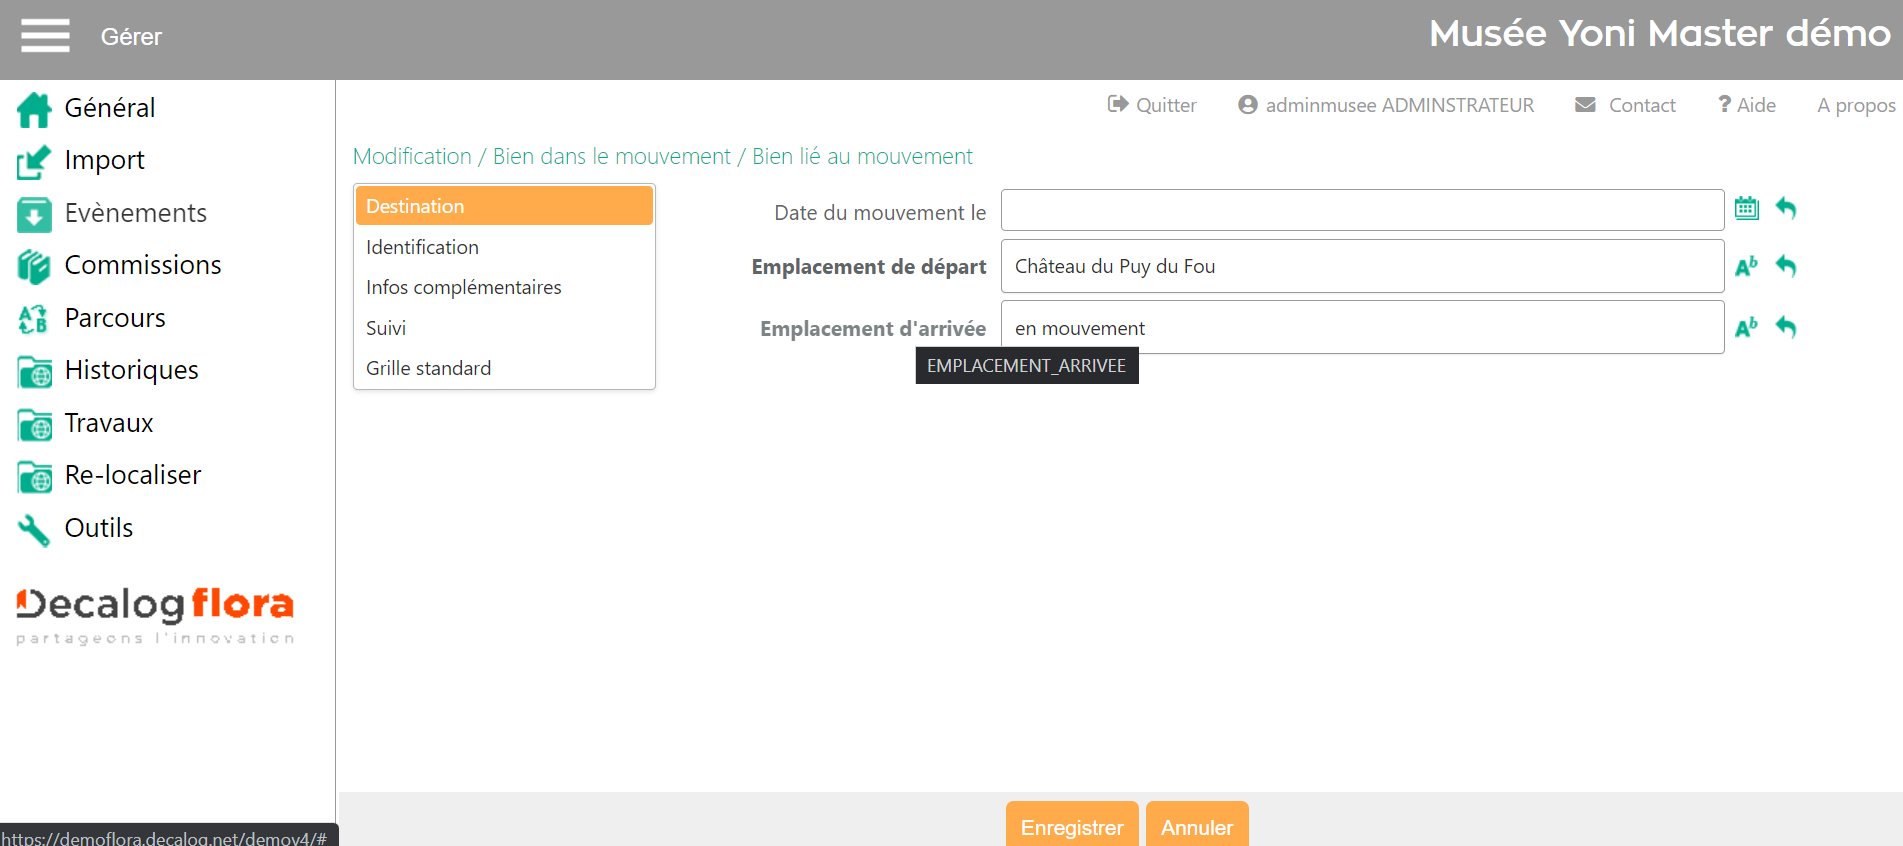The image size is (1903, 846).
Task: Open calendar picker for Date du mouvement
Action: tap(1747, 208)
